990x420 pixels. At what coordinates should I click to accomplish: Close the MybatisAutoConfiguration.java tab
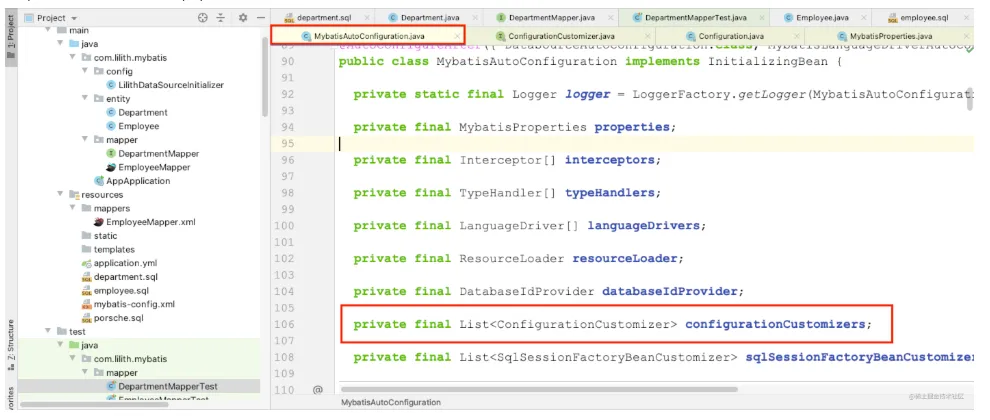pos(456,37)
